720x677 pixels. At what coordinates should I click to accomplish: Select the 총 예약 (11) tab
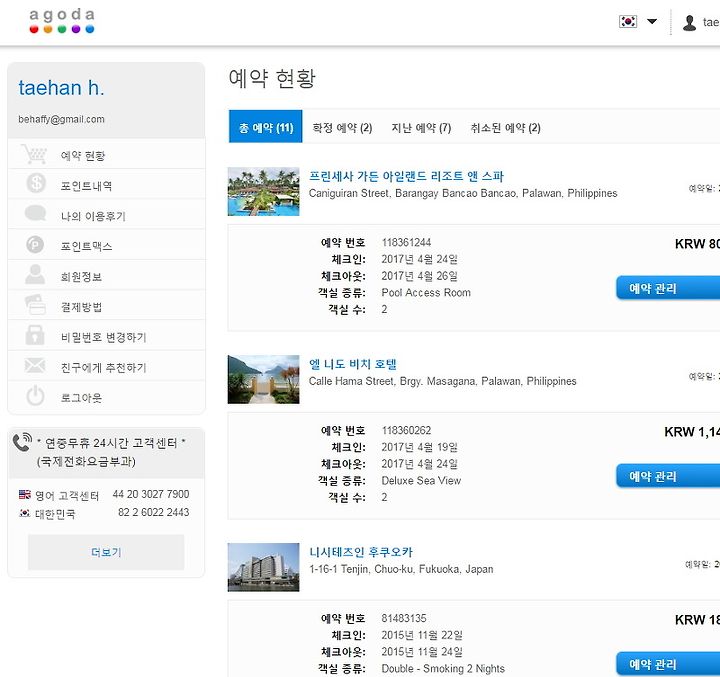click(265, 127)
